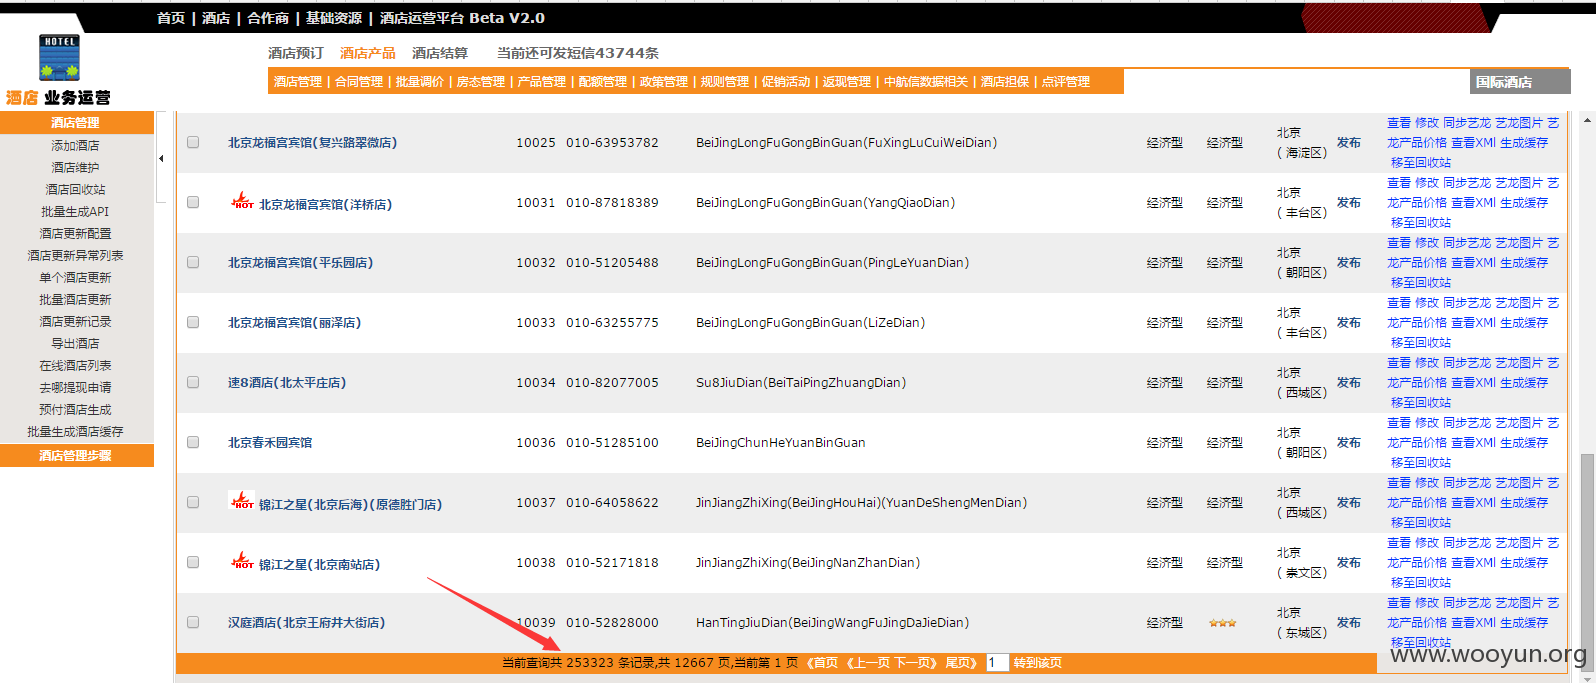The width and height of the screenshot is (1596, 683).
Task: Open 首页 in top navigation
Action: (x=171, y=18)
